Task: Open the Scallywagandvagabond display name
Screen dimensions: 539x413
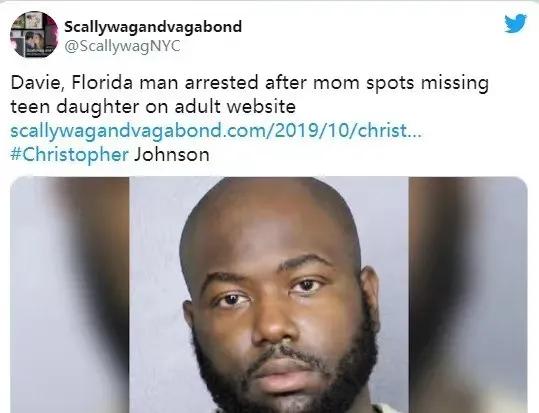Action: click(x=153, y=27)
